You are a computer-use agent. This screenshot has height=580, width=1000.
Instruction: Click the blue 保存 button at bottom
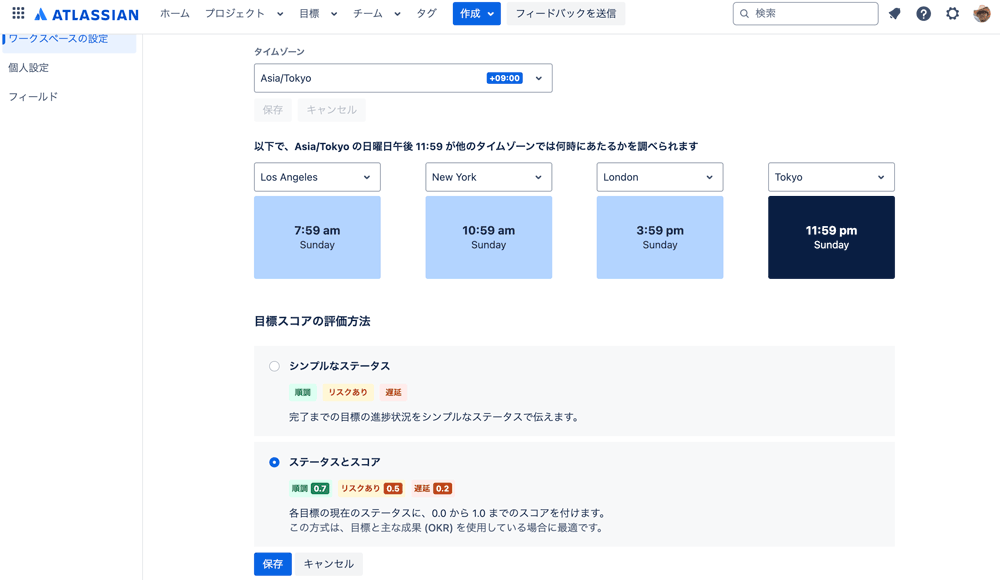[272, 564]
